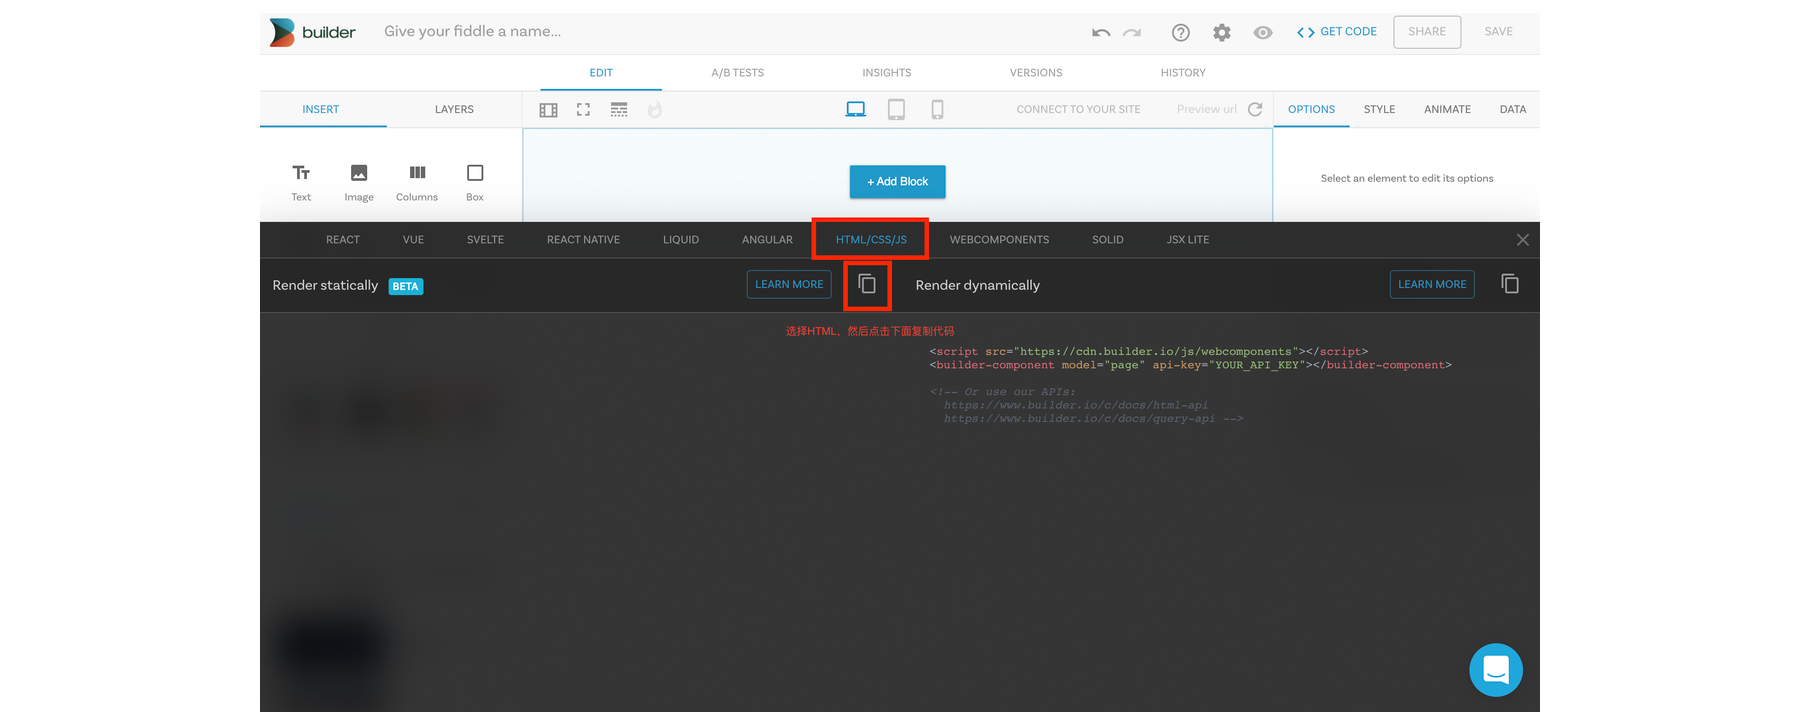Select mobile phone device preview

coord(937,109)
